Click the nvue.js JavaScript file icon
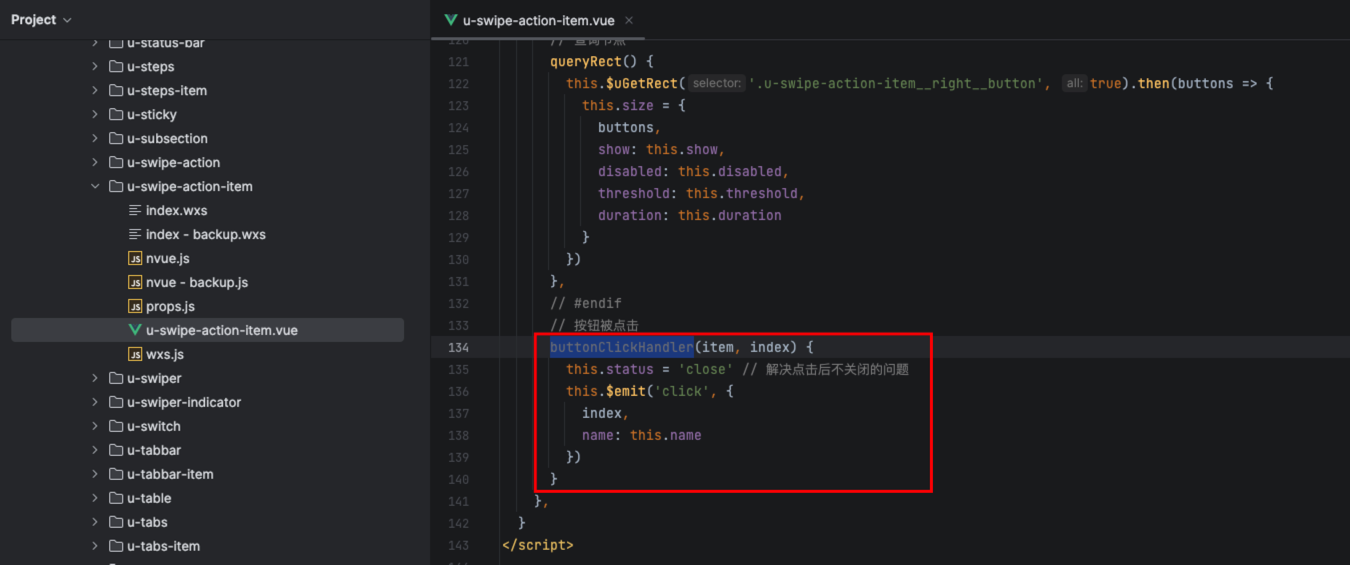Viewport: 1350px width, 565px height. coord(135,258)
